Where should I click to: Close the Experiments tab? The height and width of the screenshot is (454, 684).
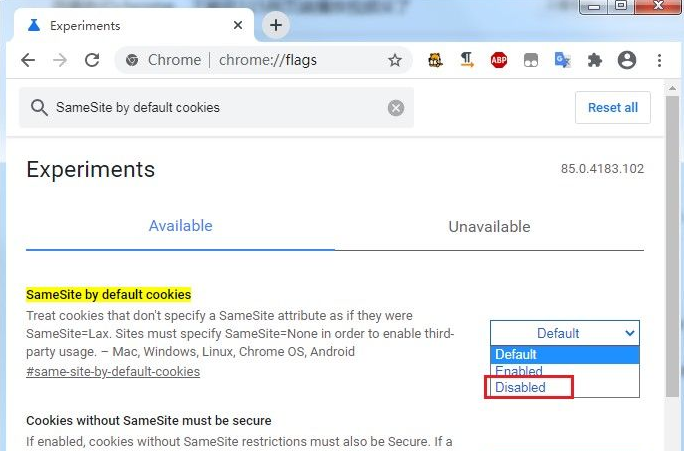tap(238, 25)
